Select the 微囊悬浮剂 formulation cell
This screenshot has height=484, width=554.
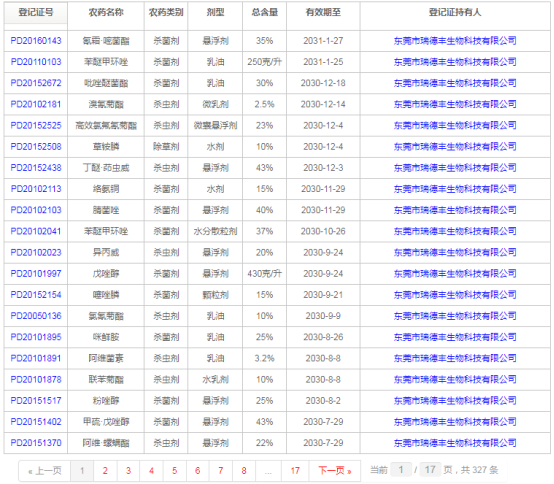(215, 125)
